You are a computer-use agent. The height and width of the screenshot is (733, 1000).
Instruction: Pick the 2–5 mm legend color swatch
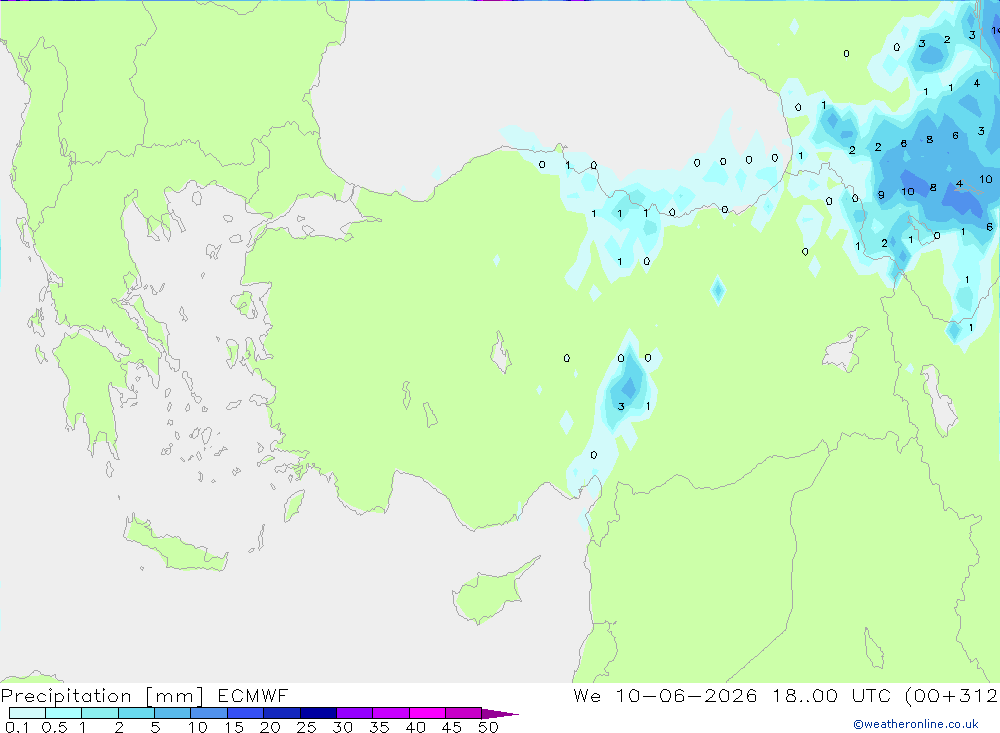[x=136, y=713]
